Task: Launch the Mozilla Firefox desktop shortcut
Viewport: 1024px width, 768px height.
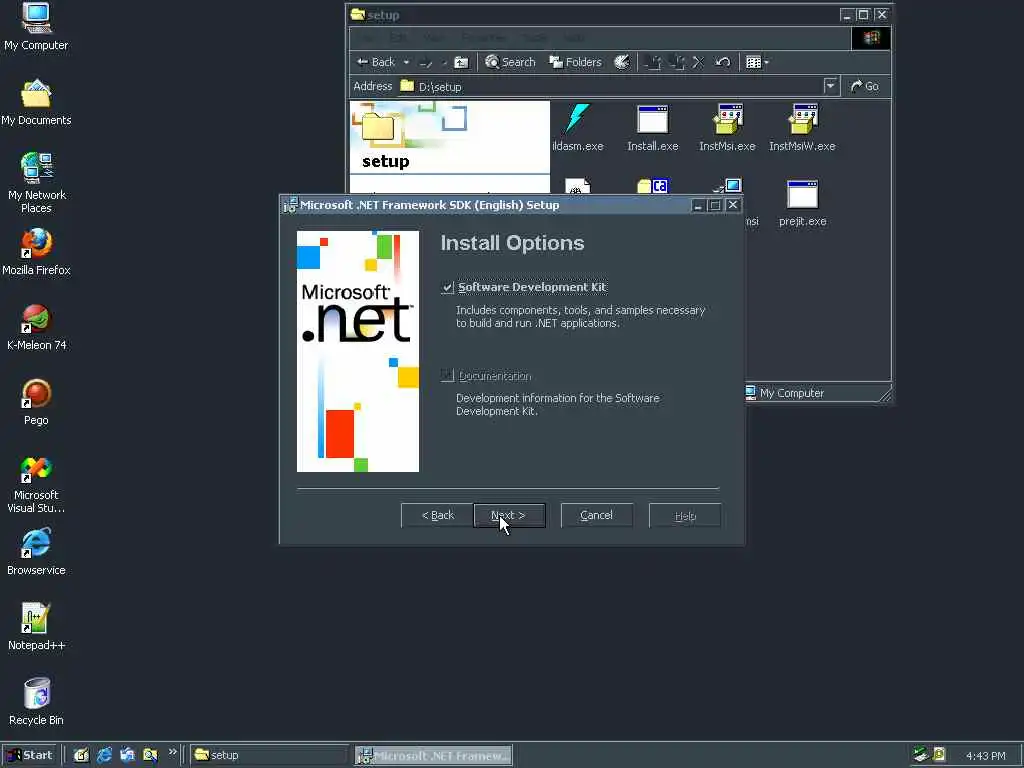Action: tap(36, 252)
